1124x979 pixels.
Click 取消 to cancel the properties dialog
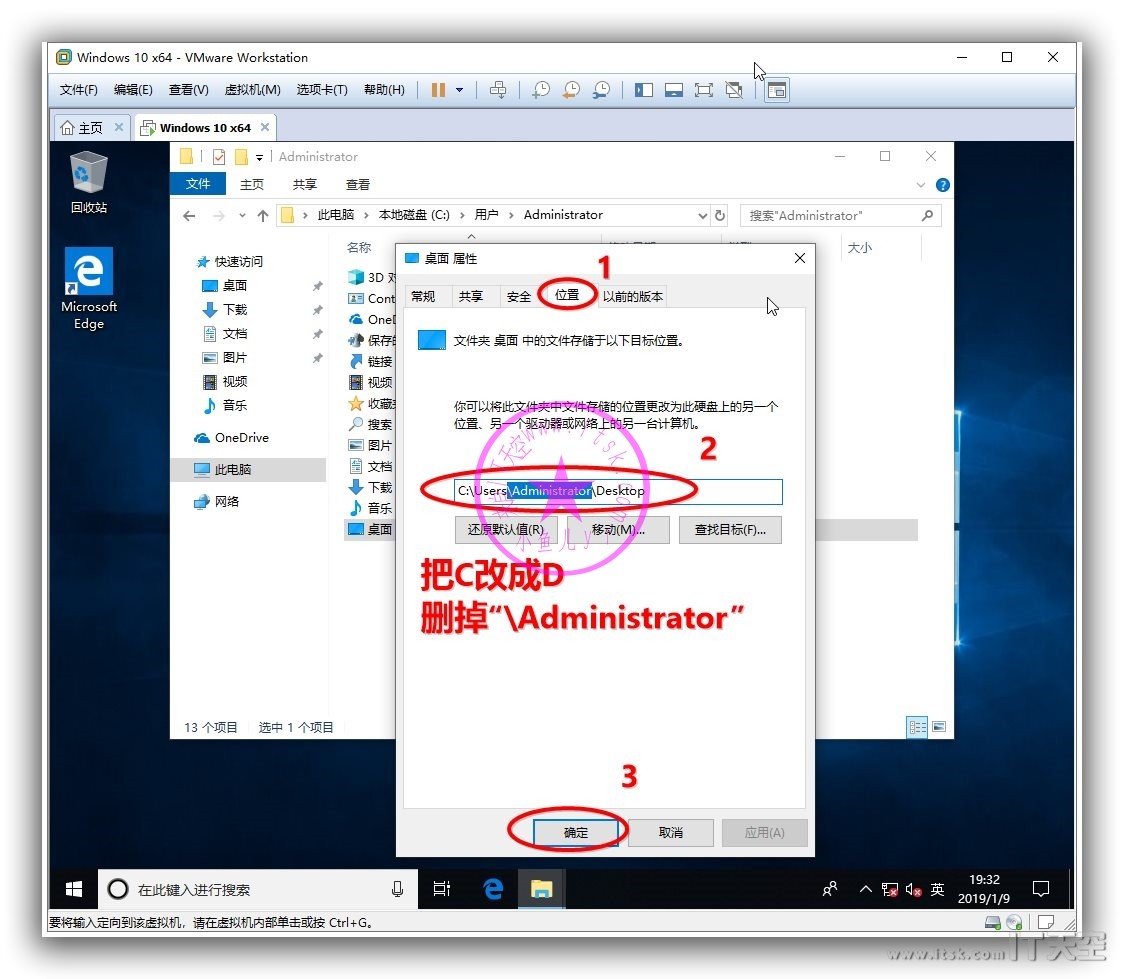[x=670, y=833]
